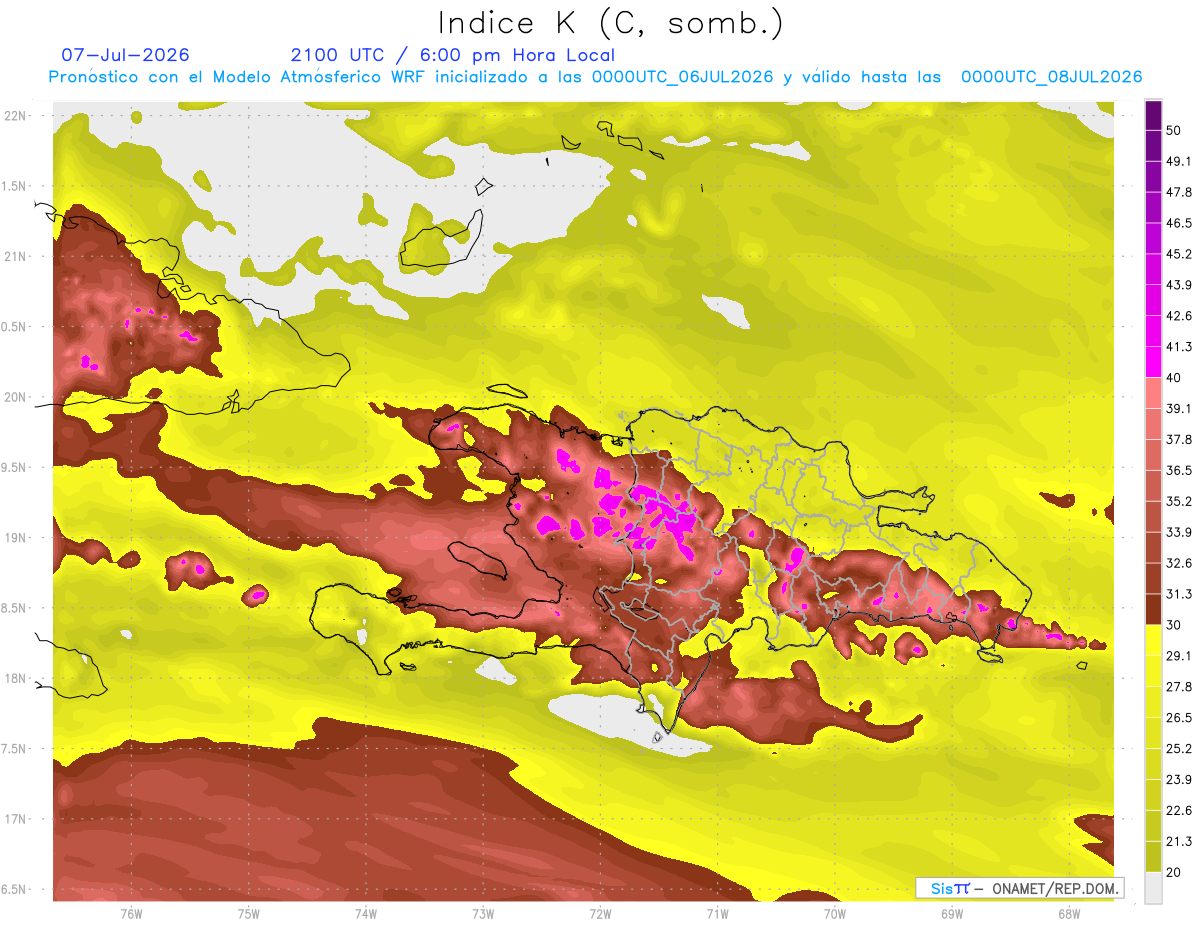This screenshot has width=1200, height=927.
Task: Click the "0000UTC_08JUL2026" valid-until time
Action: click(x=1051, y=77)
